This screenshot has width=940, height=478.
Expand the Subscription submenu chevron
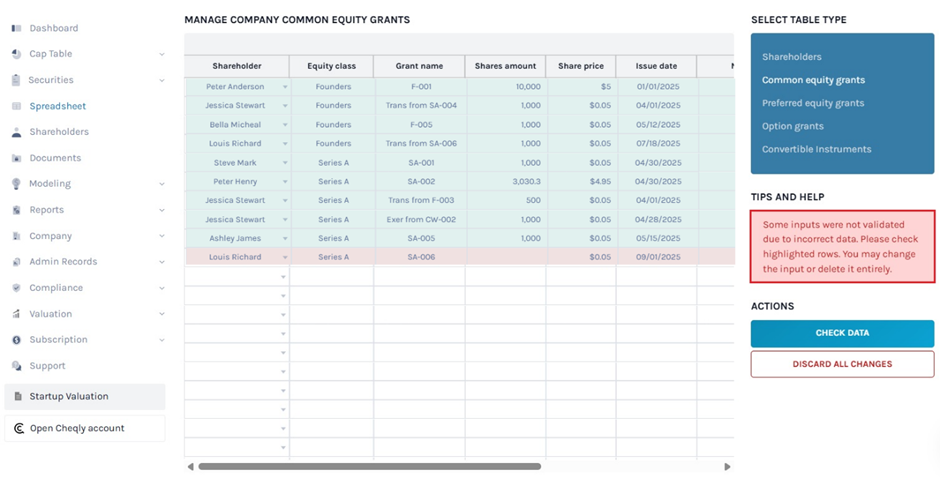click(162, 340)
